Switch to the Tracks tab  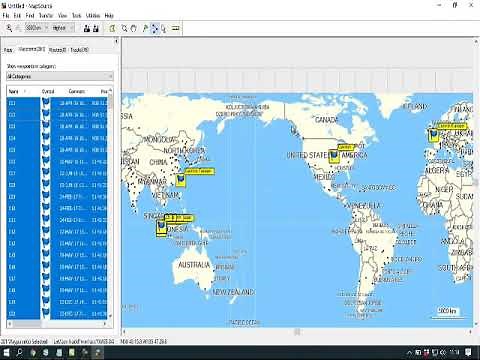click(x=80, y=50)
